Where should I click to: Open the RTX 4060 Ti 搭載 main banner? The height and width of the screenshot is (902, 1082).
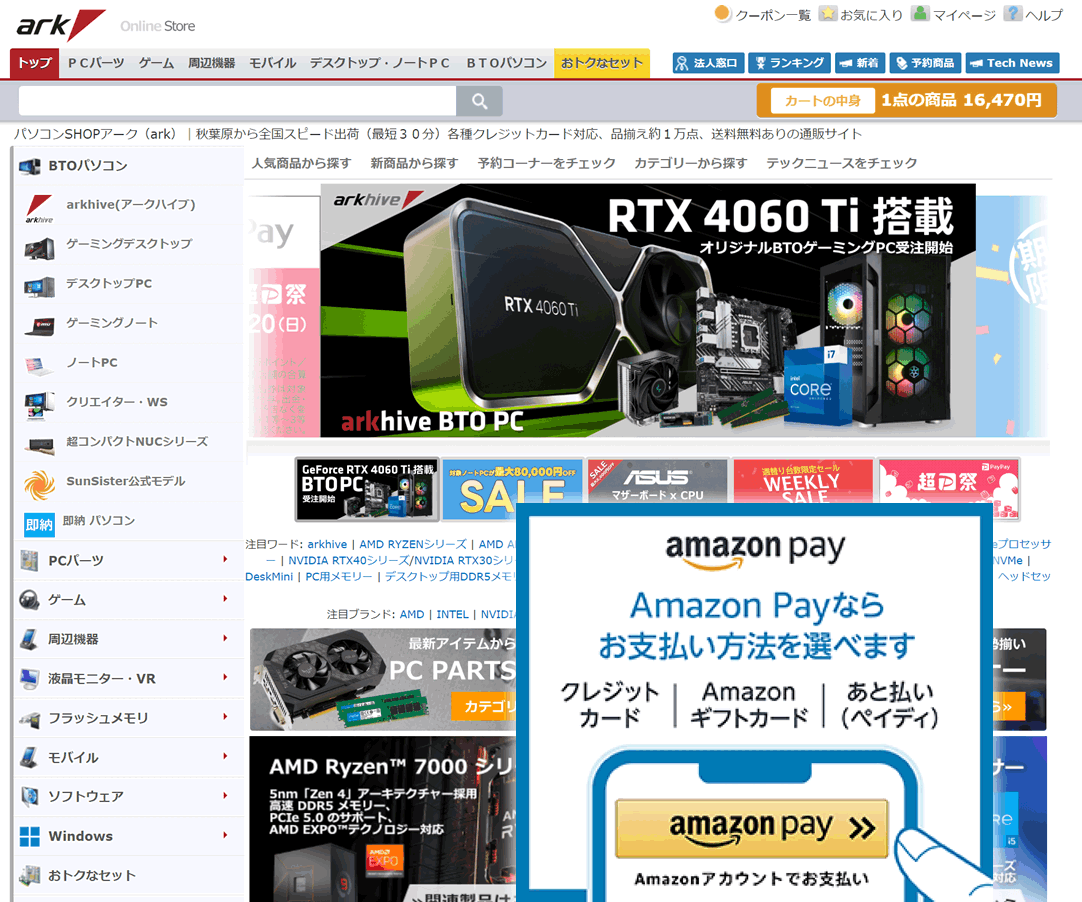648,310
